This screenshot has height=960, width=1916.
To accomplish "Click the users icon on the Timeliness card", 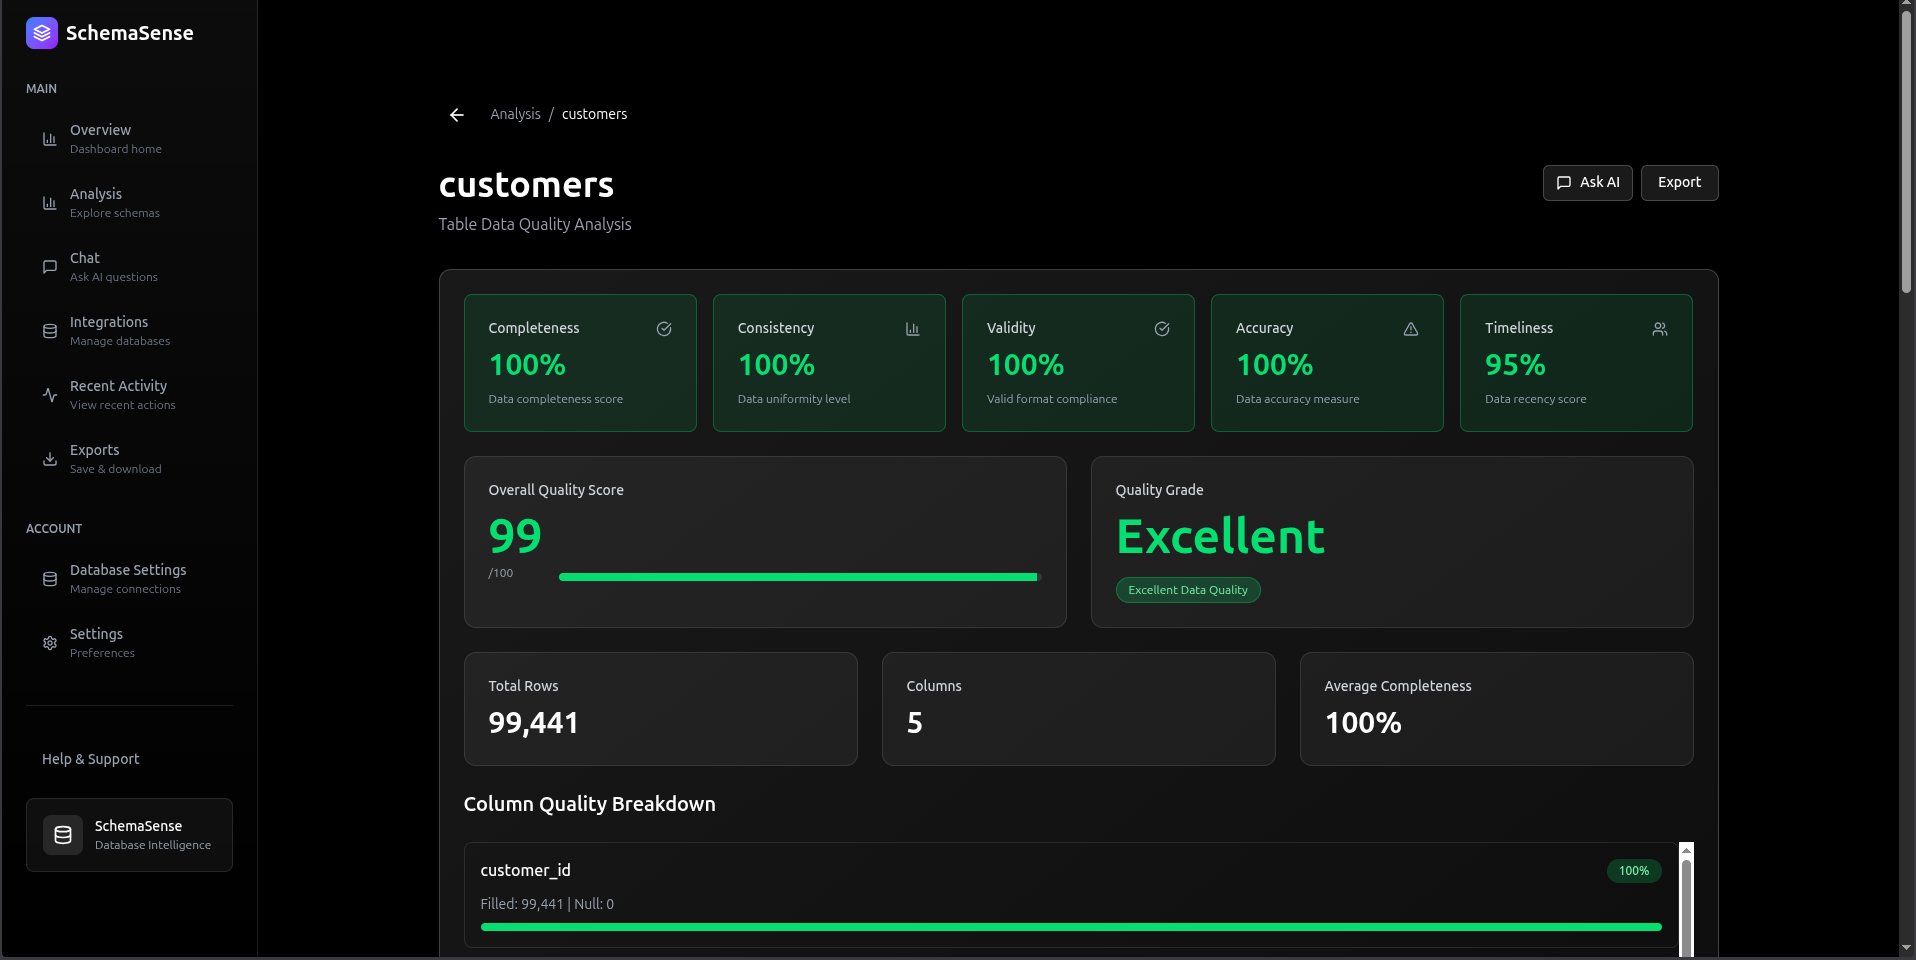I will click(x=1659, y=329).
